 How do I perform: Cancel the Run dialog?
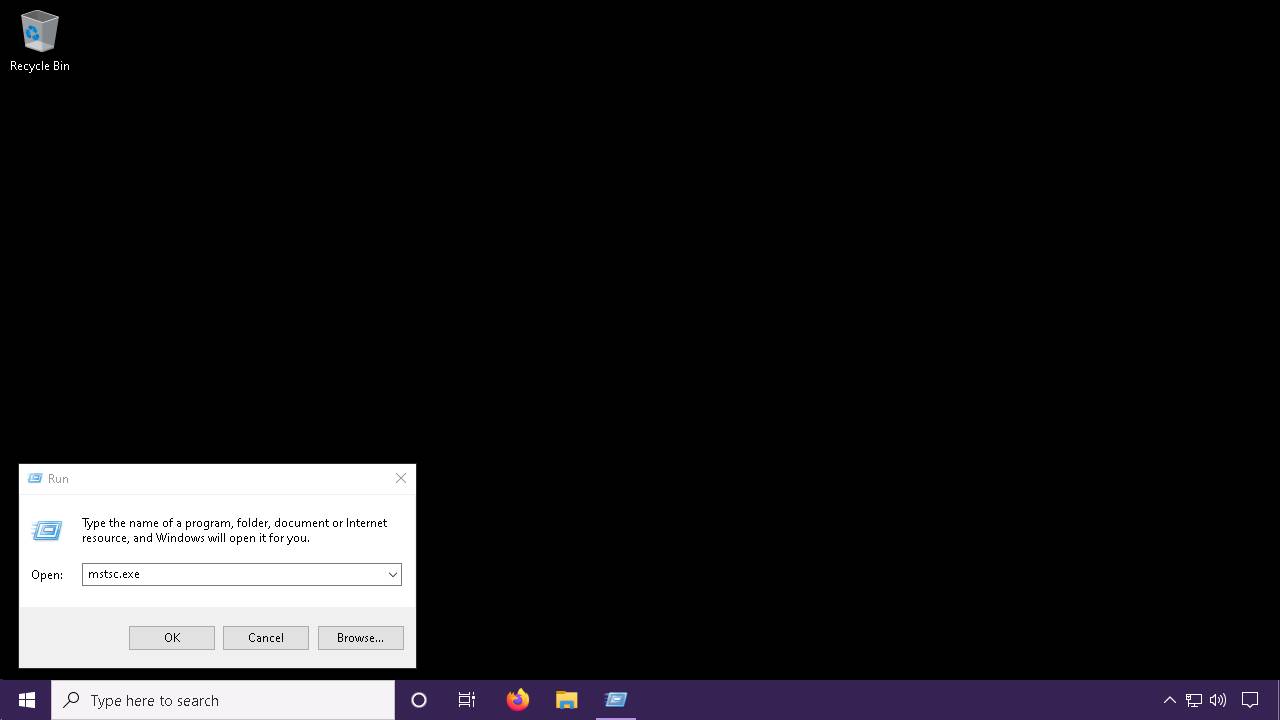coord(266,638)
